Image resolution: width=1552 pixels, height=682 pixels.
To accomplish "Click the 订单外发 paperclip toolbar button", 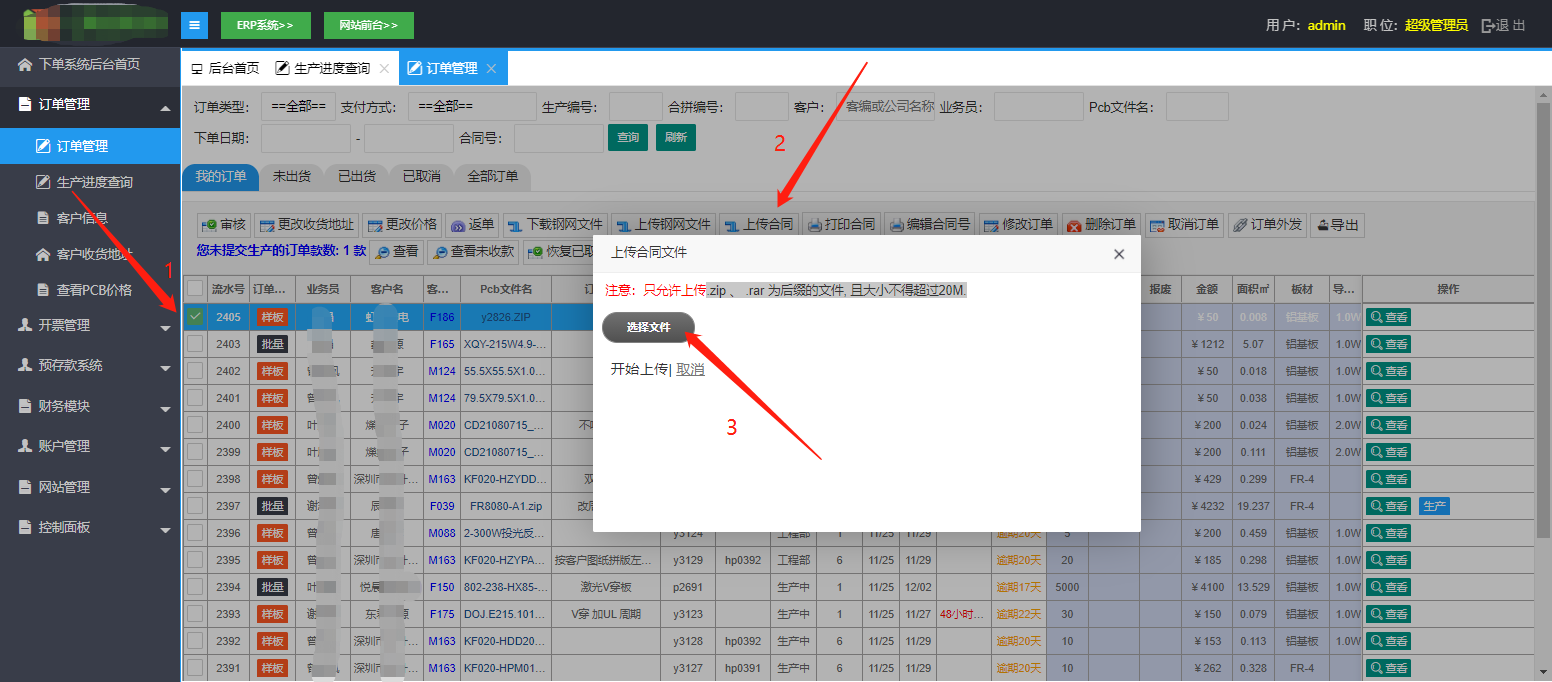I will 1267,225.
